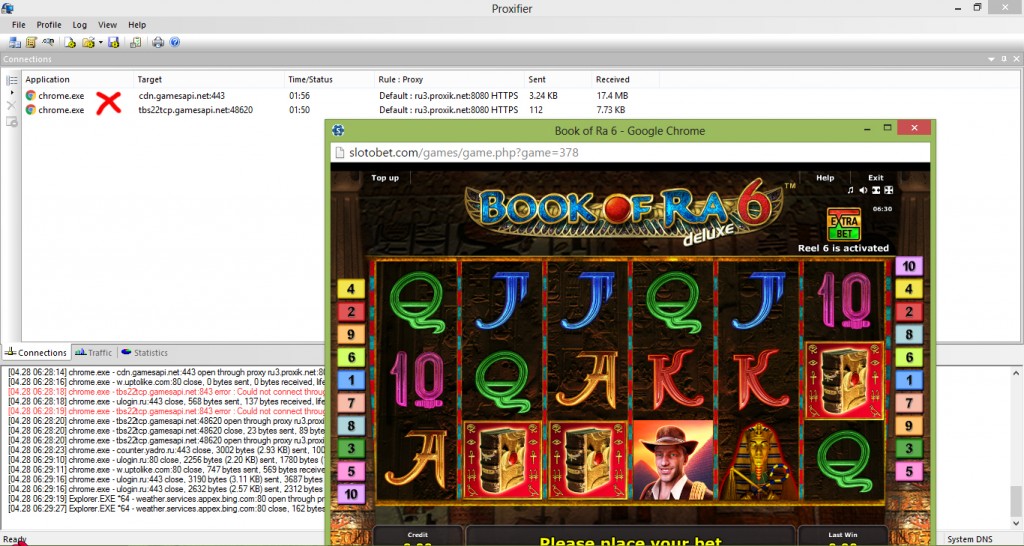
Task: Sort by the Rule : Proxy column header
Action: point(449,80)
